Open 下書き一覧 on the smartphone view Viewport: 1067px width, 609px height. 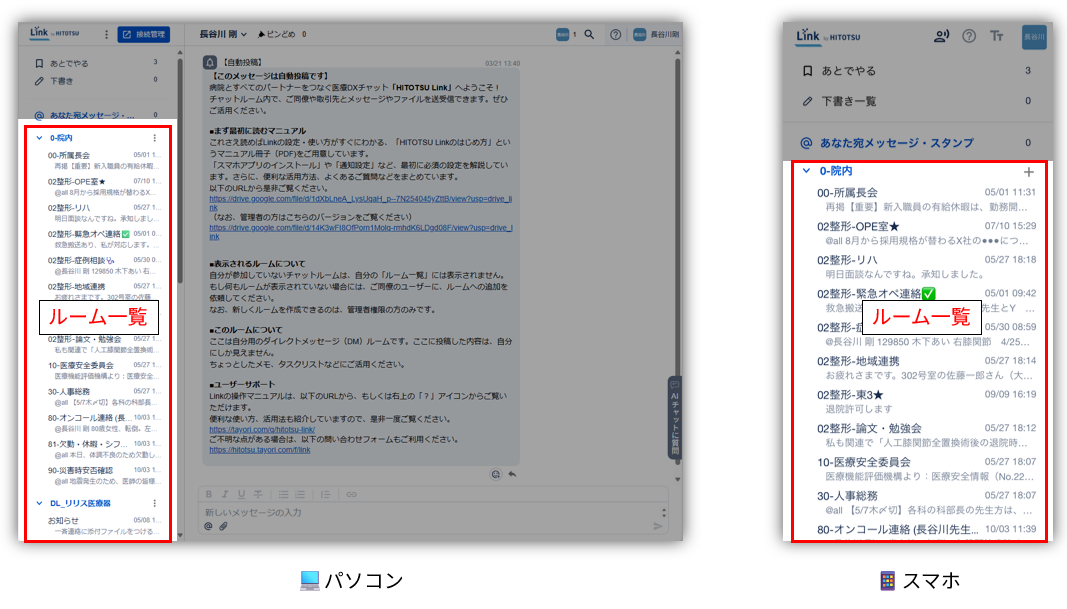(848, 101)
